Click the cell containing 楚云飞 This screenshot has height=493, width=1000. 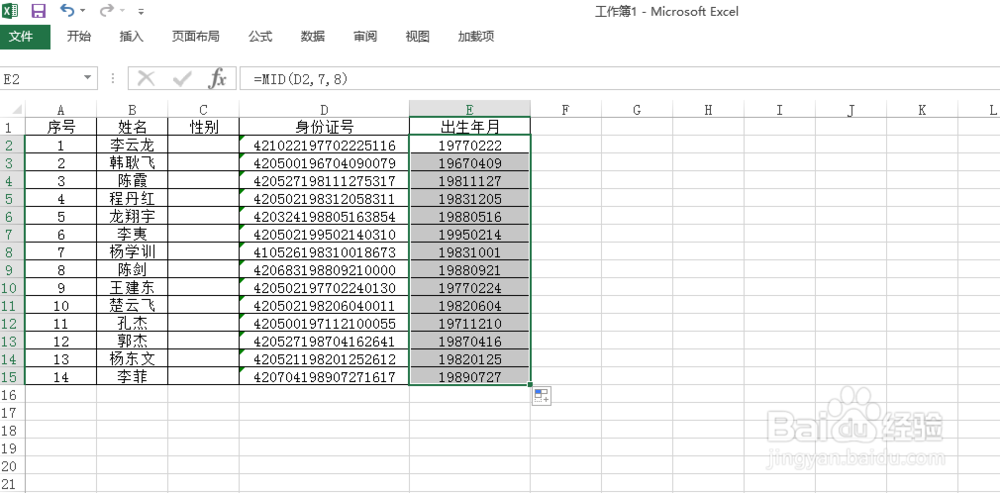tap(132, 305)
